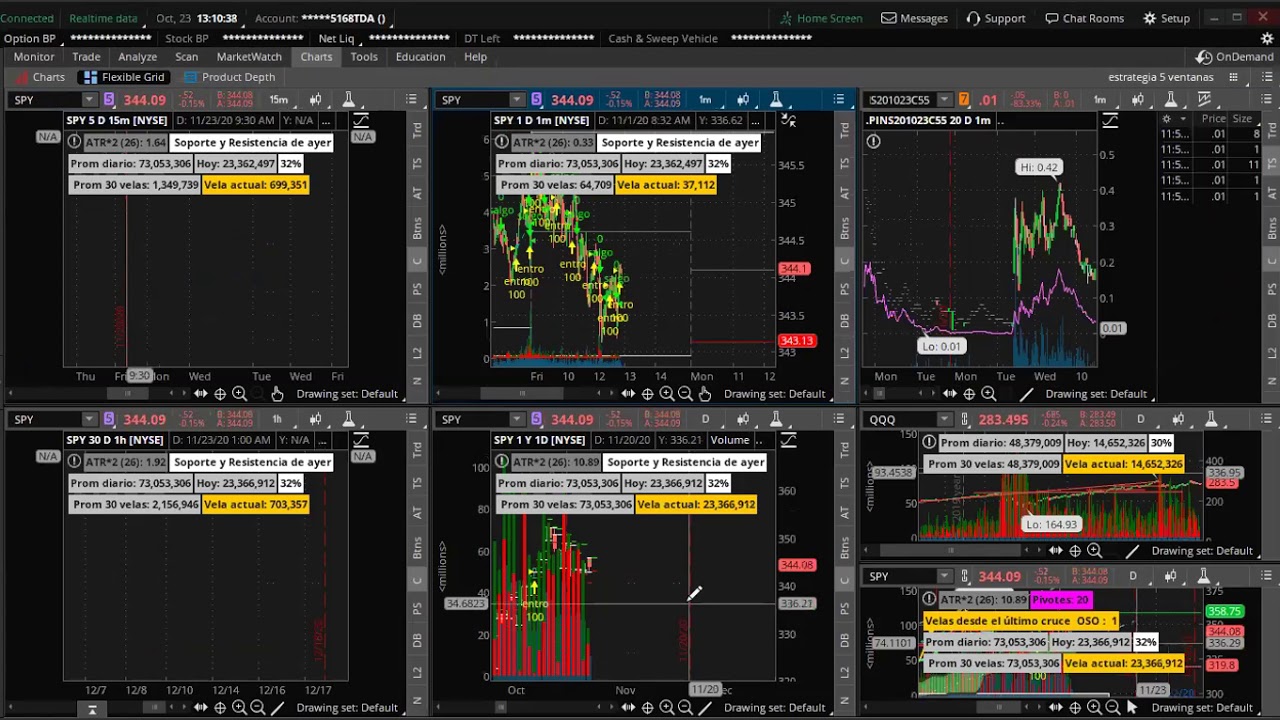Select drawing pencil under PINS option chart
1280x720 pixels.
click(1027, 394)
